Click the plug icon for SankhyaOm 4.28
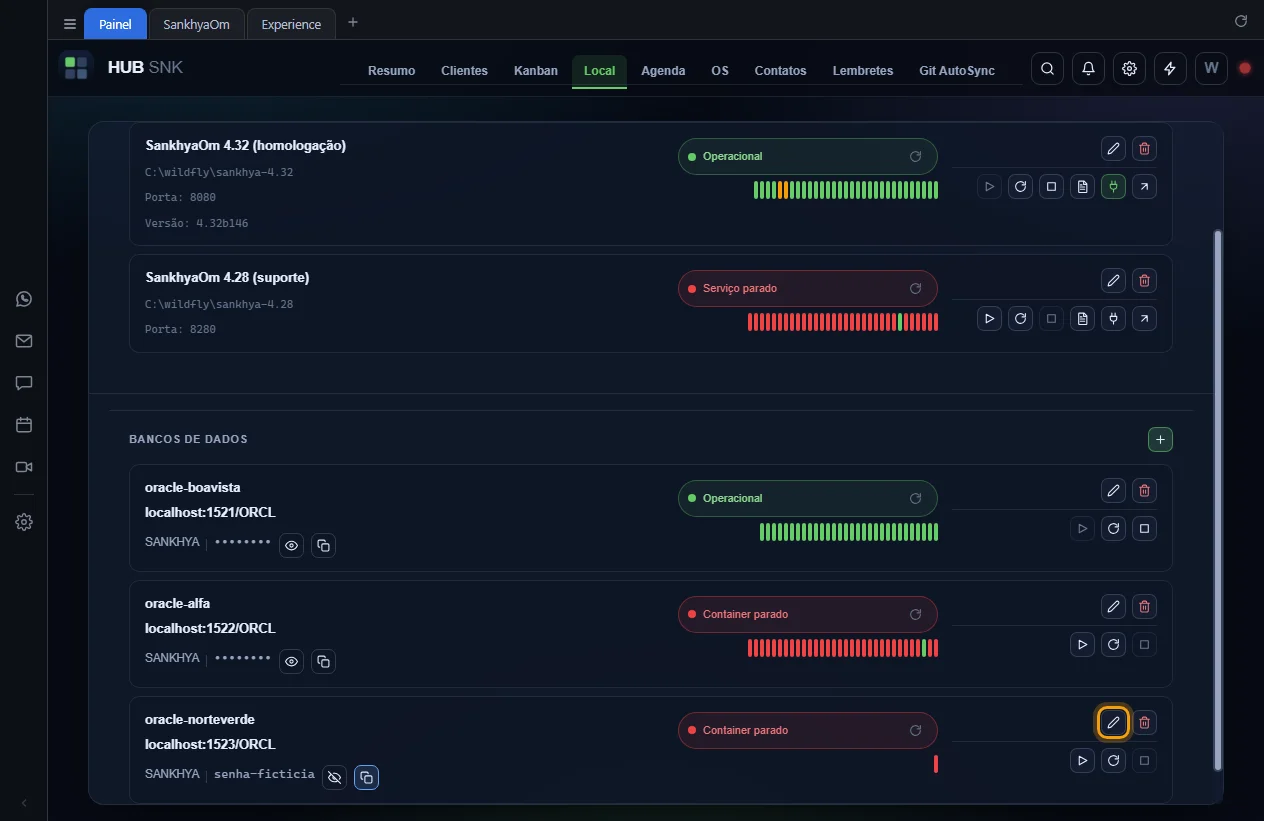This screenshot has width=1264, height=821. 1113,318
